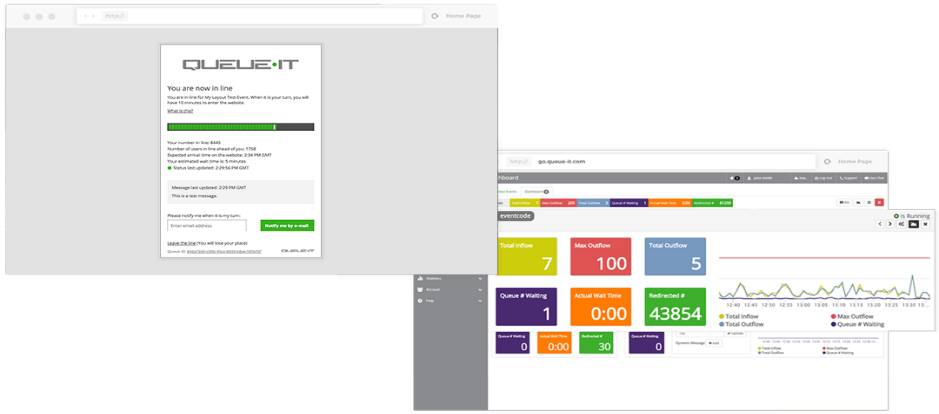Click the Account people icon in the sidebar
The height and width of the screenshot is (414, 939).
(x=420, y=289)
